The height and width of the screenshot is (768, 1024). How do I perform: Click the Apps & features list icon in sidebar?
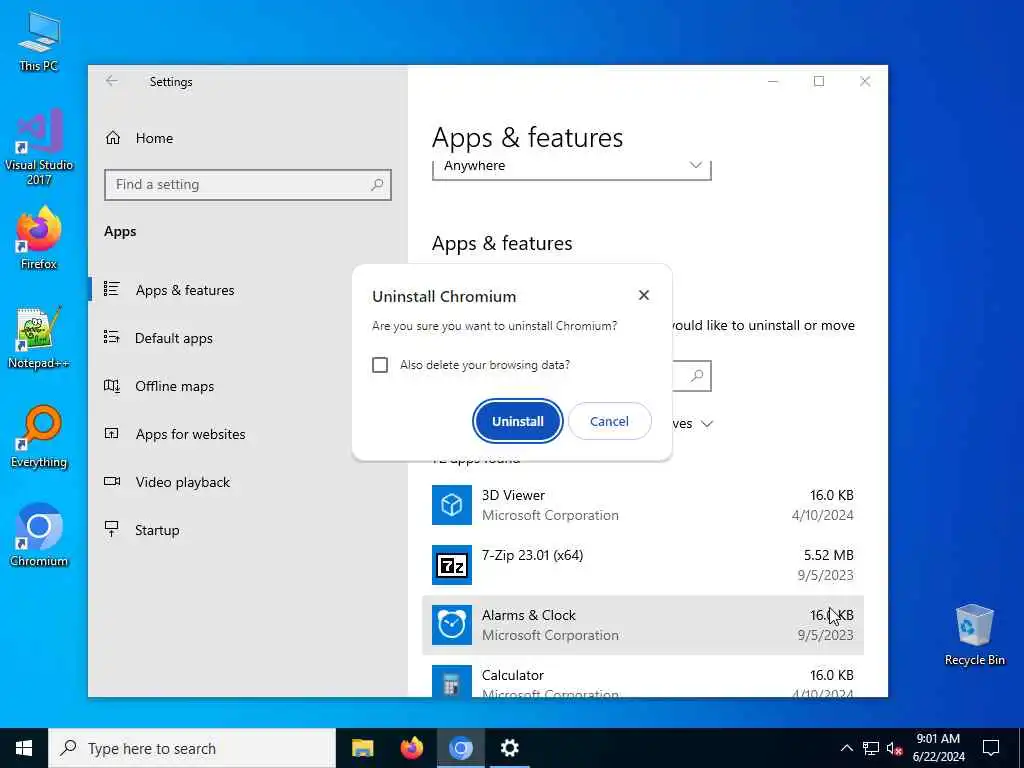tap(112, 289)
